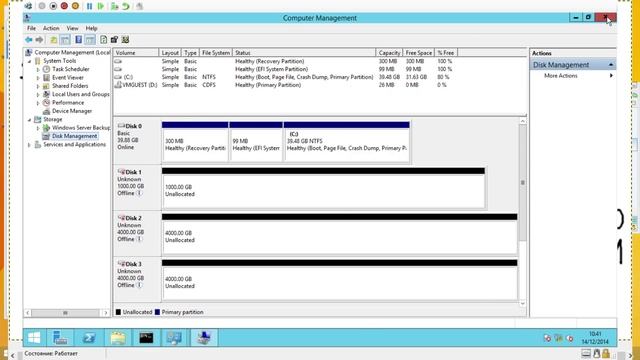Viewport: 640px width, 360px height.
Task: Open Server Manager from the taskbar
Action: 60,338
